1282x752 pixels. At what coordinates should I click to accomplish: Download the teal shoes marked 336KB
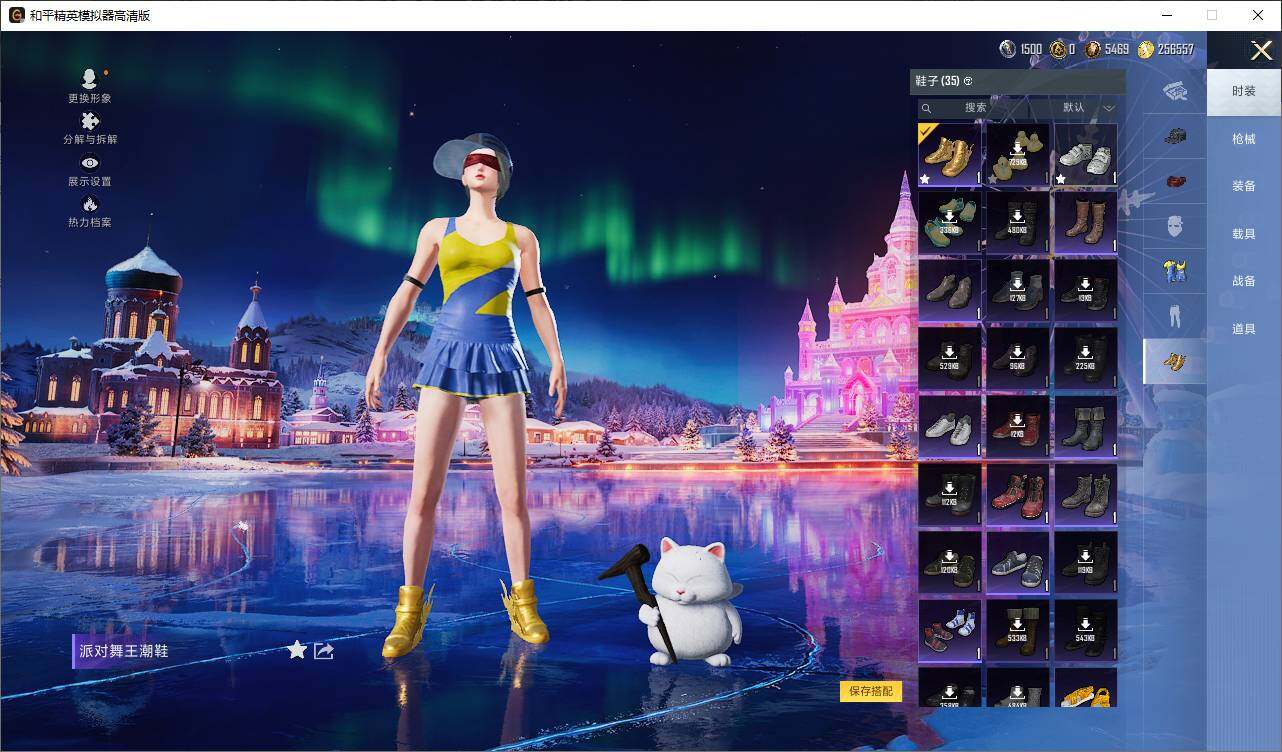click(950, 223)
